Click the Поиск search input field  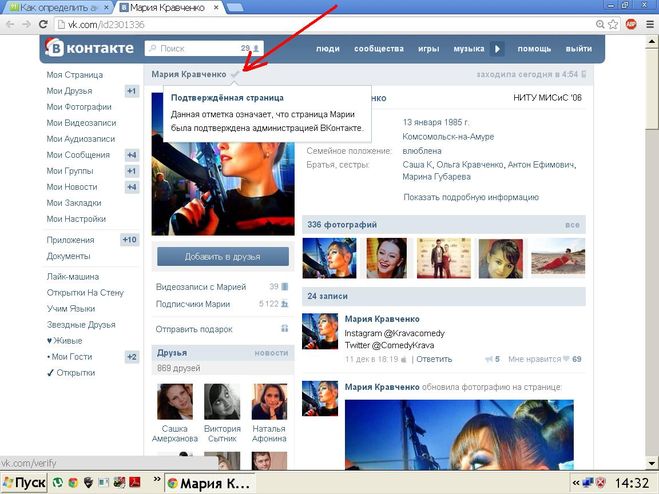[x=204, y=48]
